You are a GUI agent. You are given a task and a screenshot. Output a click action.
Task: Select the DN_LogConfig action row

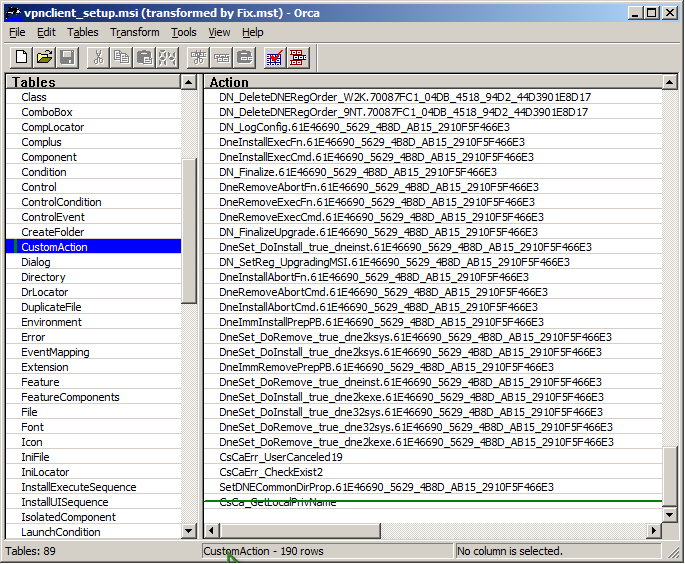coord(433,127)
